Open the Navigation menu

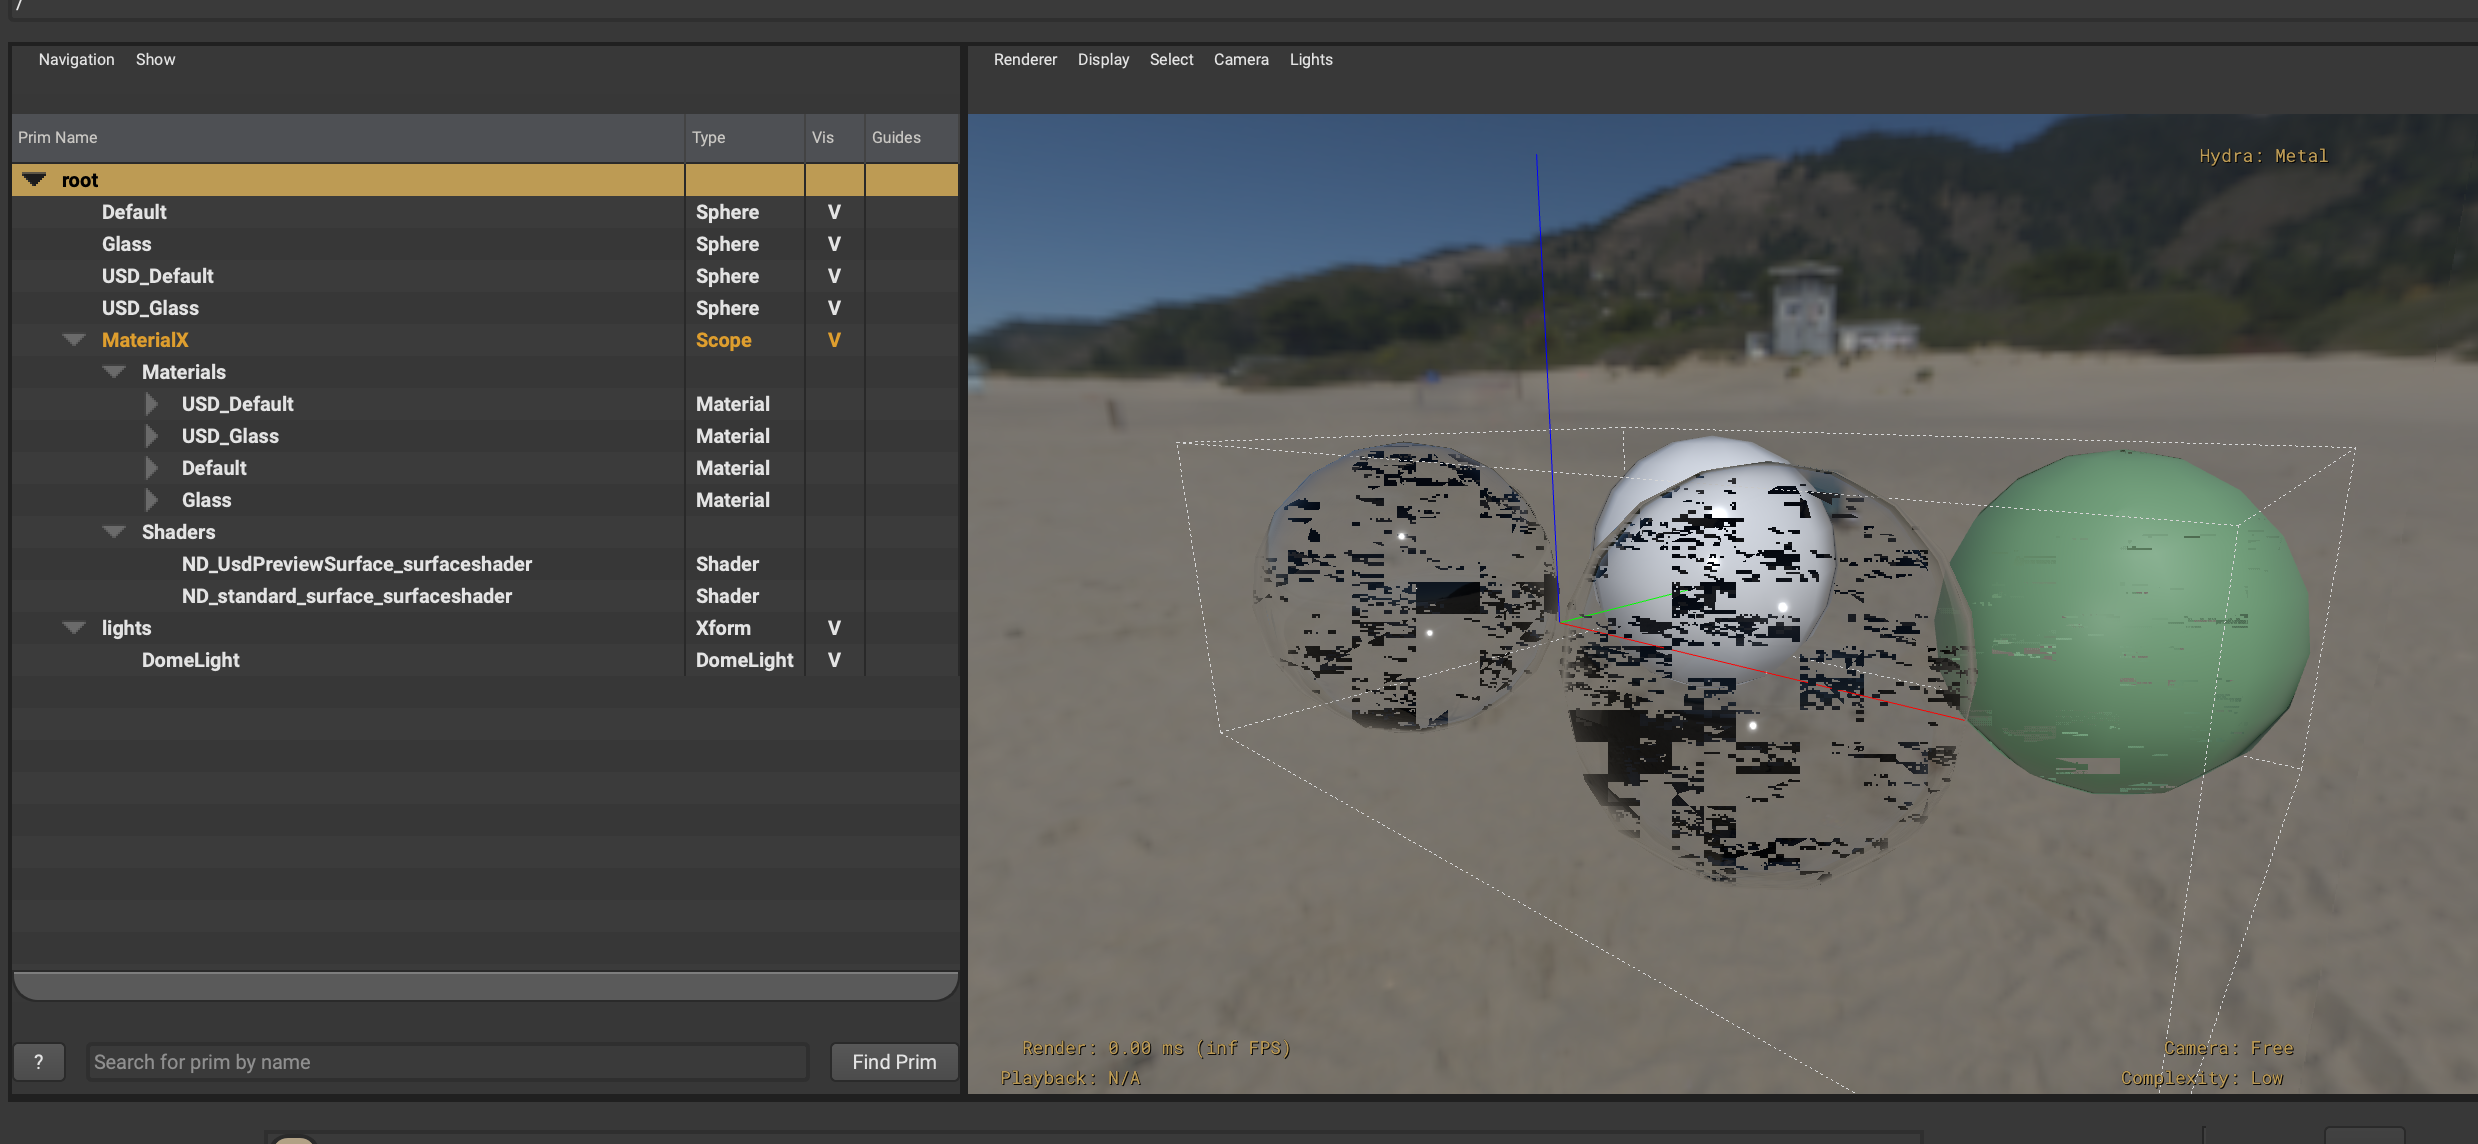[75, 59]
